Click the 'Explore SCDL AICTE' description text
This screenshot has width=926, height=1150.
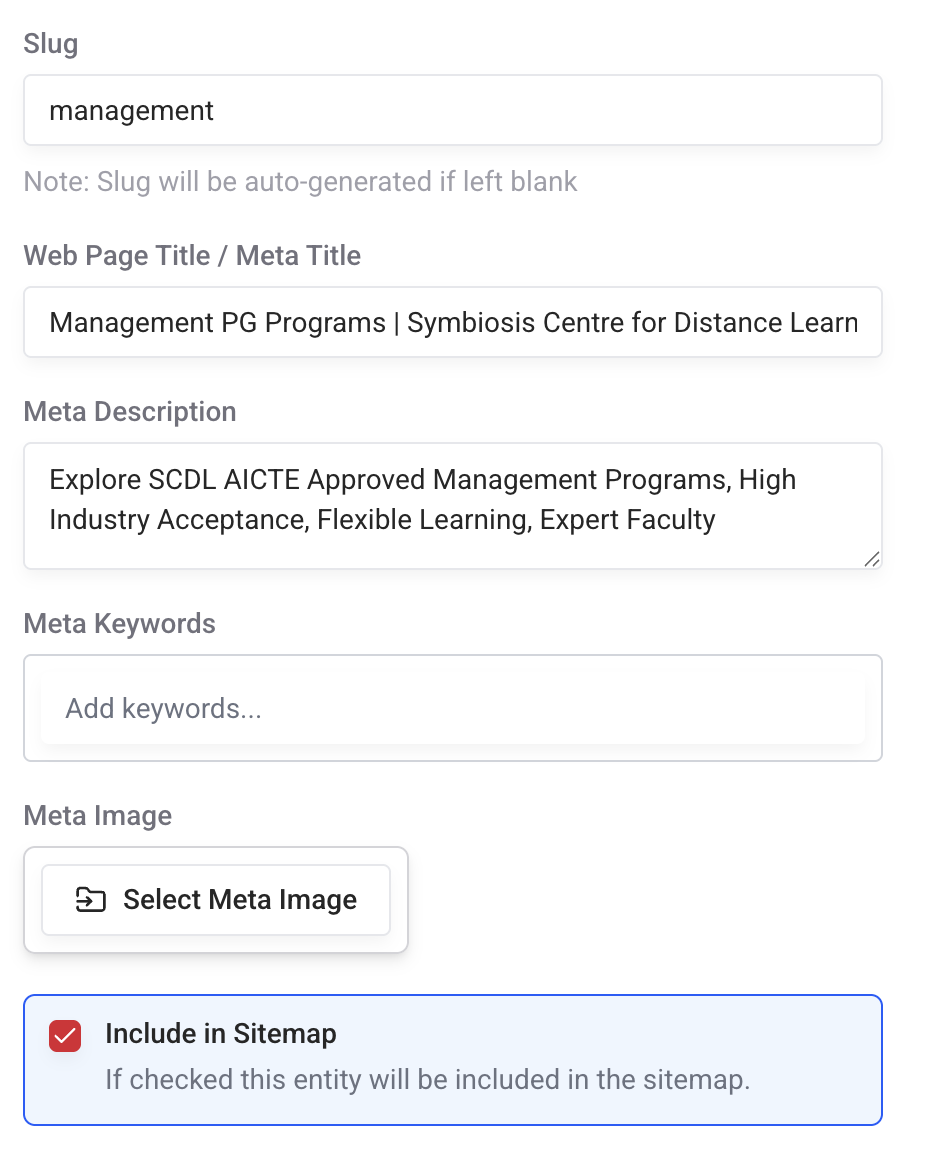pyautogui.click(x=175, y=480)
